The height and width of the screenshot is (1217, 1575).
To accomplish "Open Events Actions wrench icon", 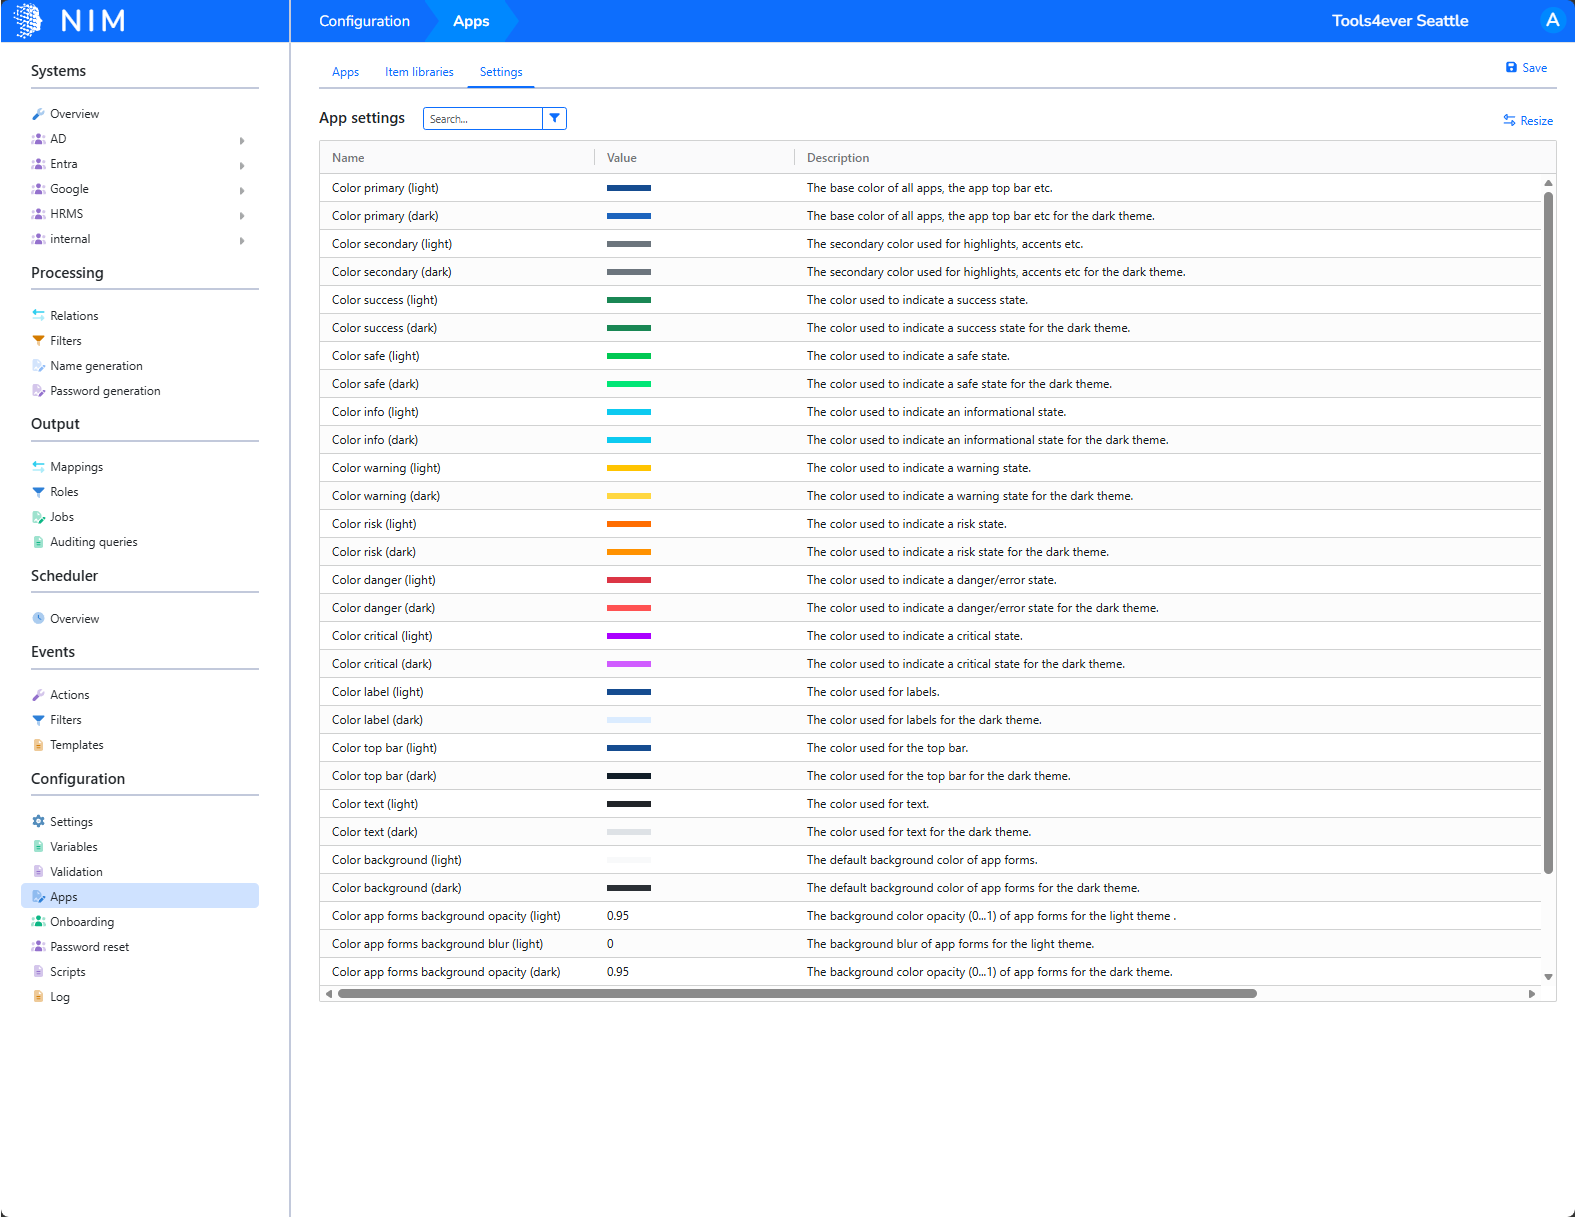I will tap(38, 694).
